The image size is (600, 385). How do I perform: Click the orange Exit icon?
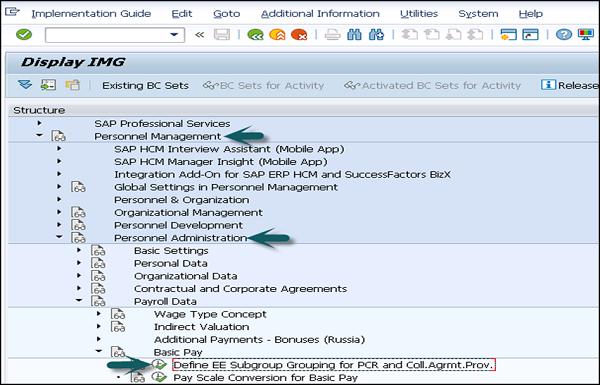coord(277,35)
